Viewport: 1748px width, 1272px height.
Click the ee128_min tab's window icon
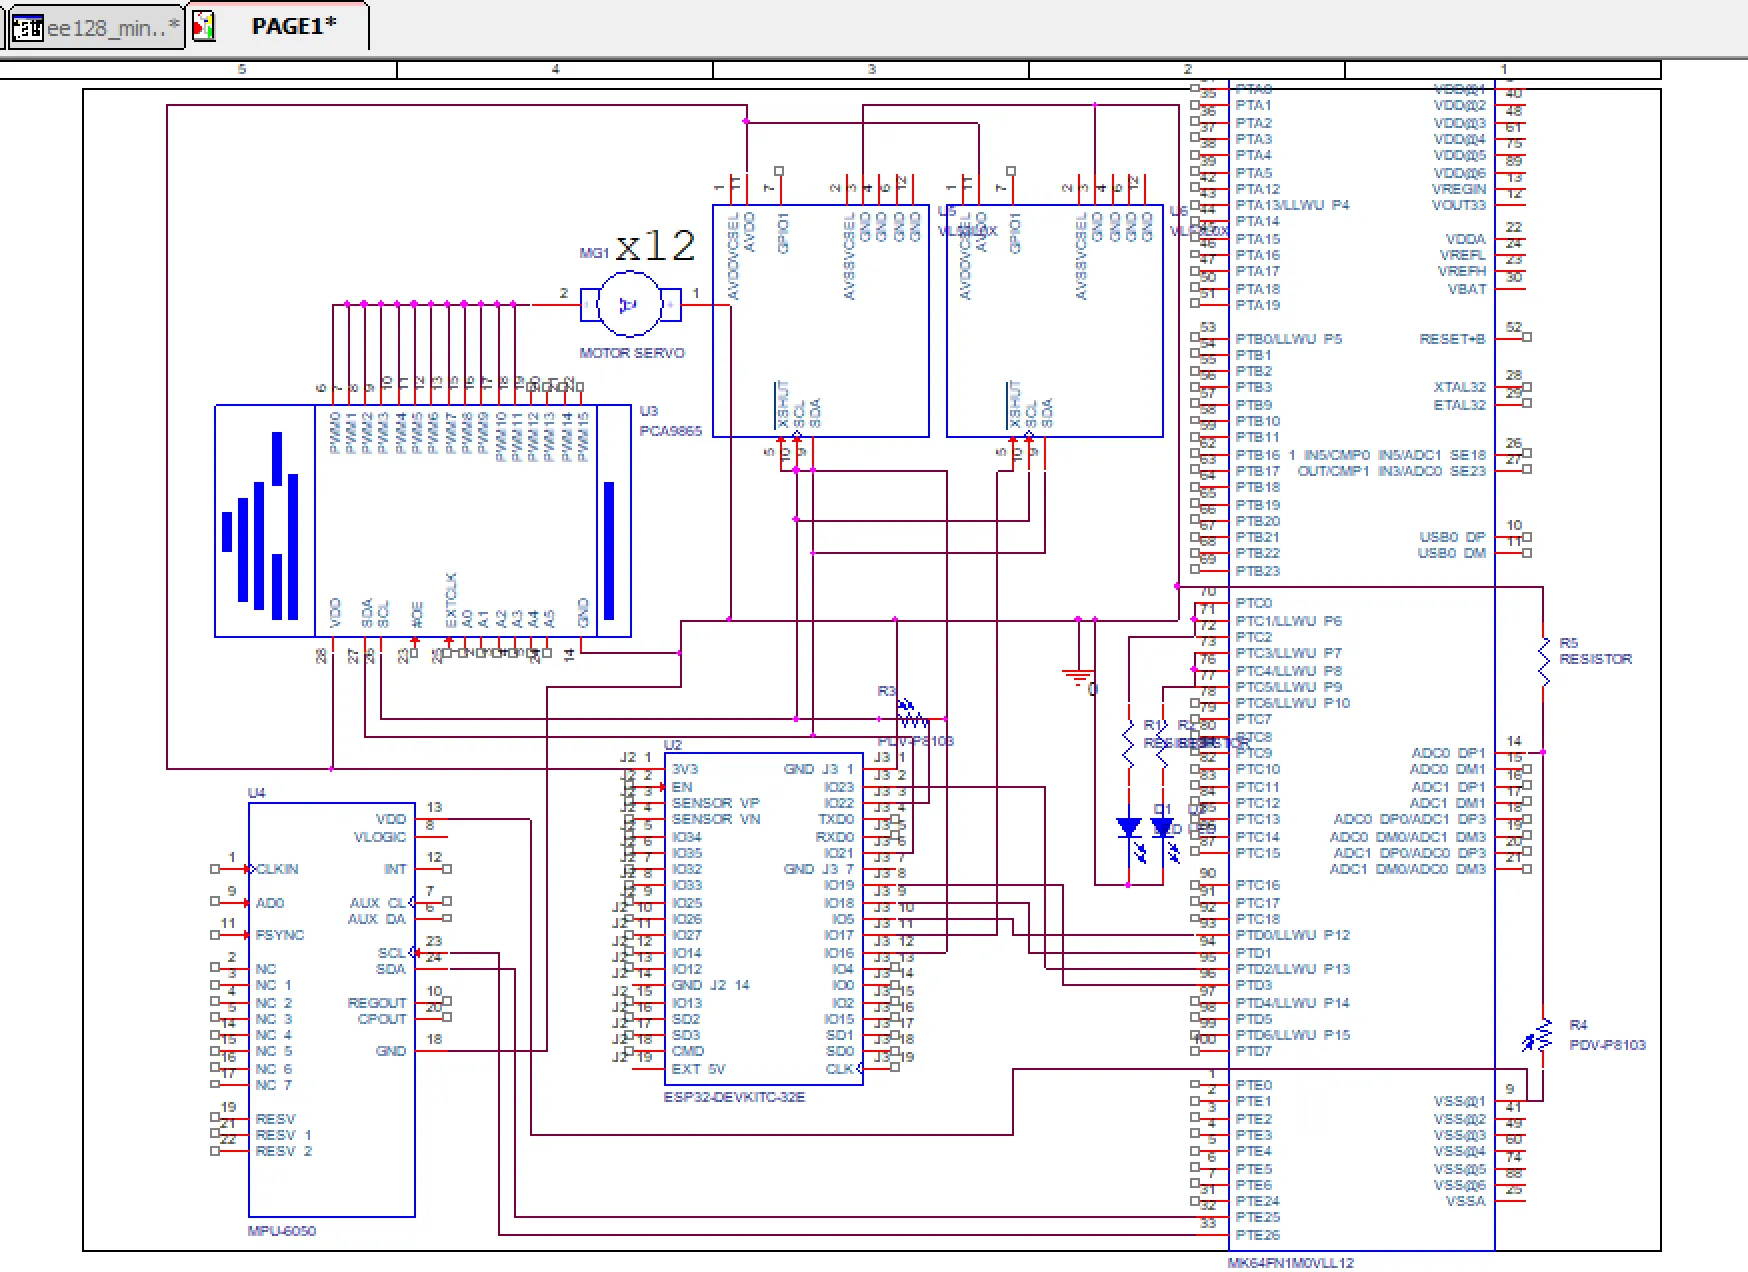point(28,27)
